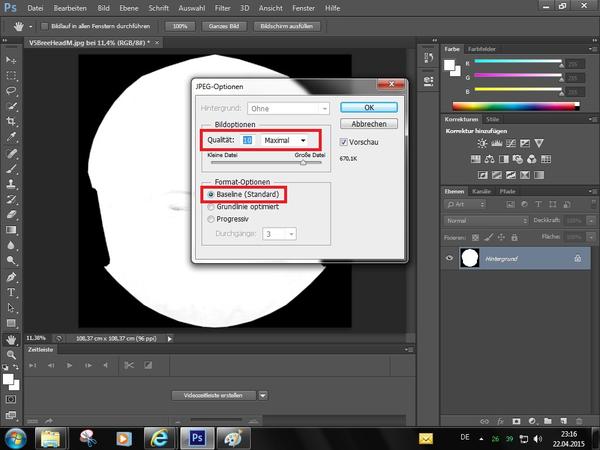Click the Hintergrund layer thumbnail
600x450 pixels.
[x=470, y=258]
